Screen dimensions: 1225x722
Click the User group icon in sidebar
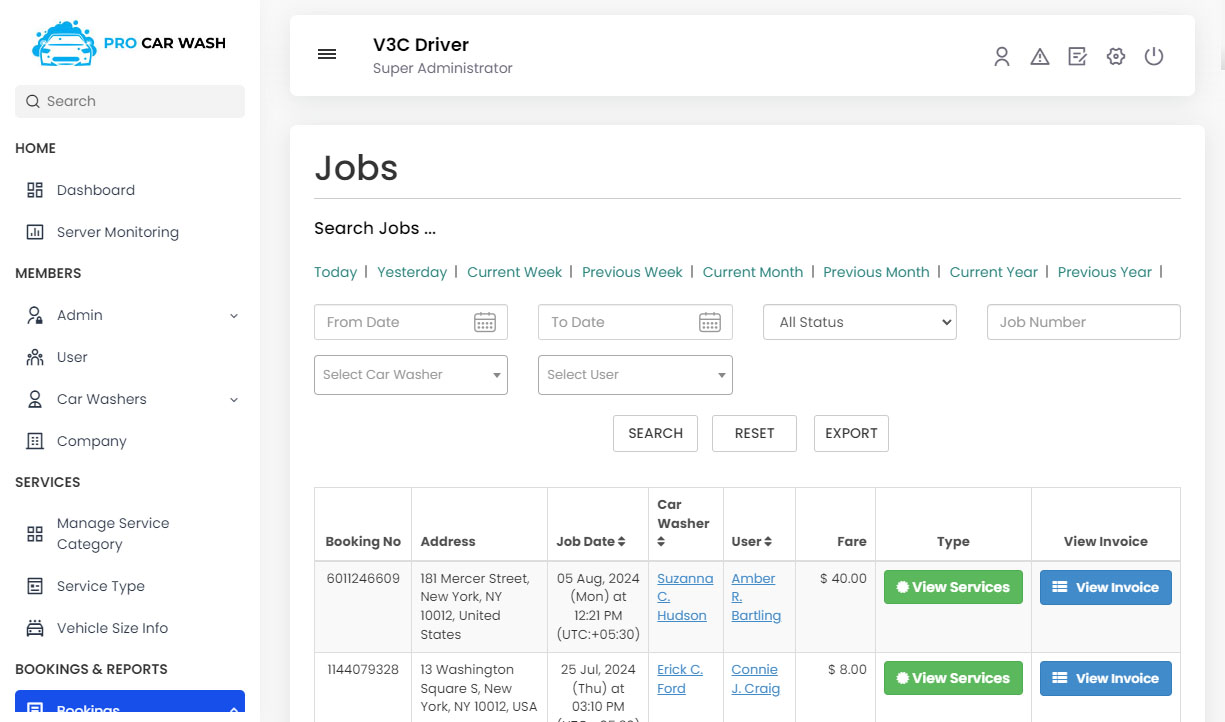pyautogui.click(x=35, y=357)
